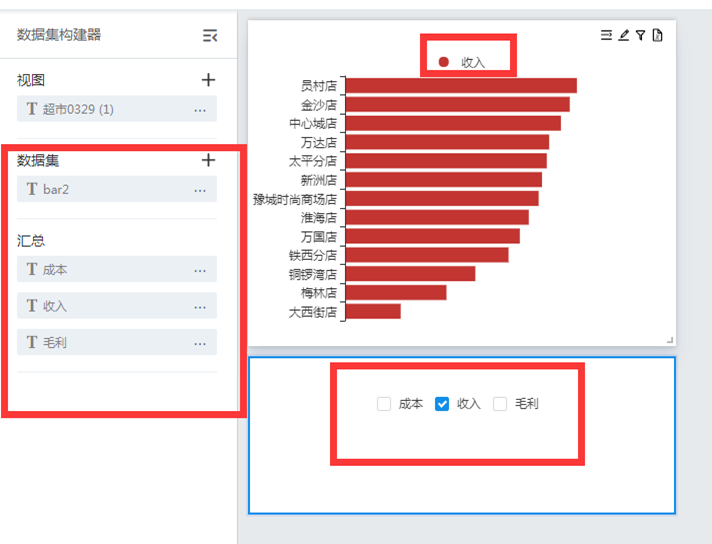Select the 收入 summary item

coord(117,306)
